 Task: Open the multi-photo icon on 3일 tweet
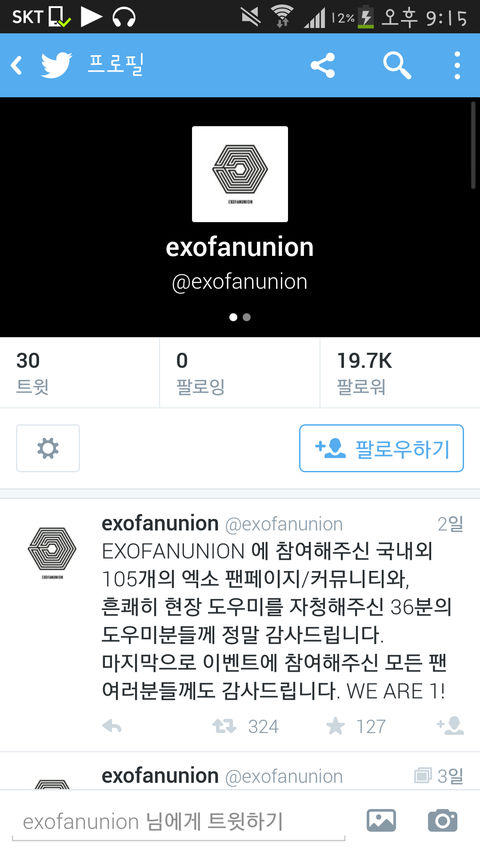422,775
